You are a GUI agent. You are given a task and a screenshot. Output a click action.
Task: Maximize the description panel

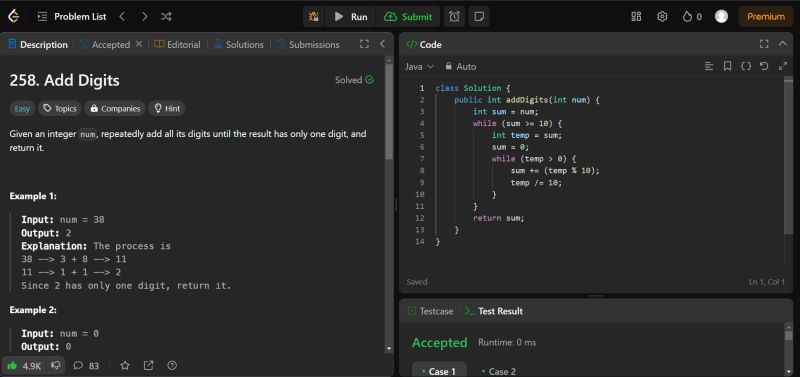(x=364, y=44)
